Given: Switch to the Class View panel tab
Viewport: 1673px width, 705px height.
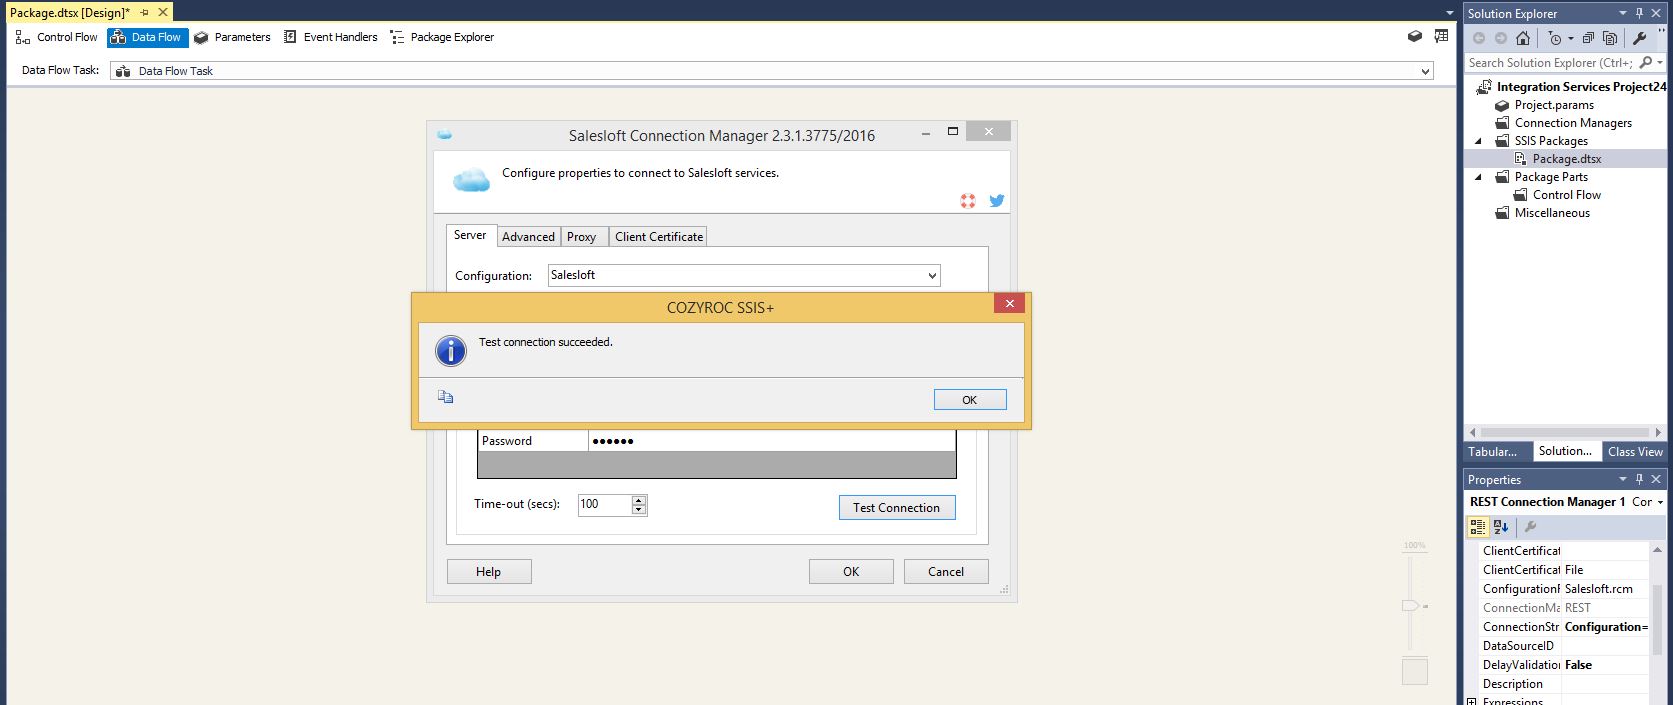Looking at the screenshot, I should [1635, 452].
